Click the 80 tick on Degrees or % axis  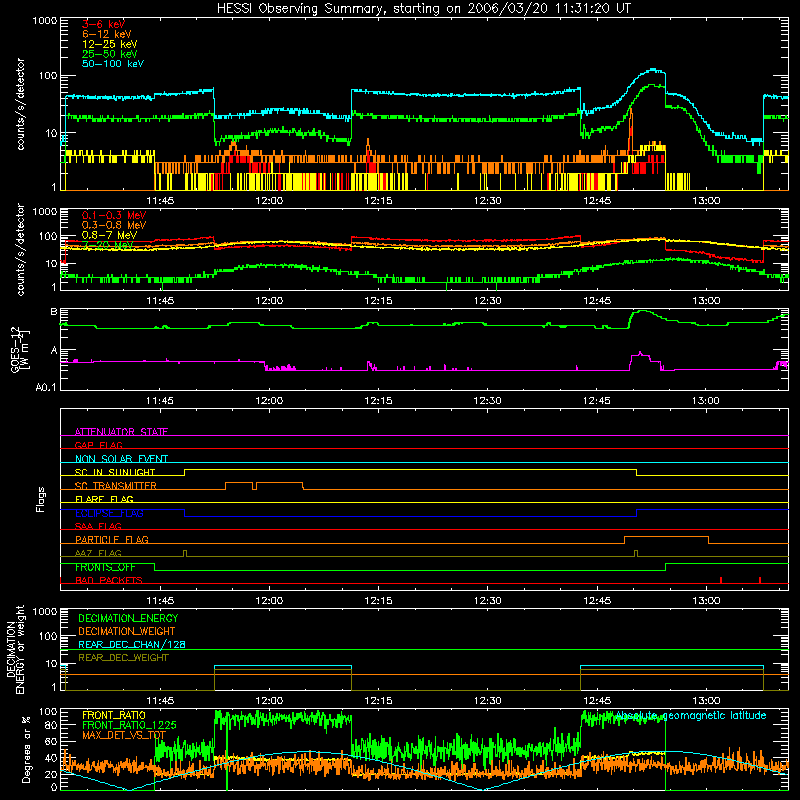click(x=51, y=725)
